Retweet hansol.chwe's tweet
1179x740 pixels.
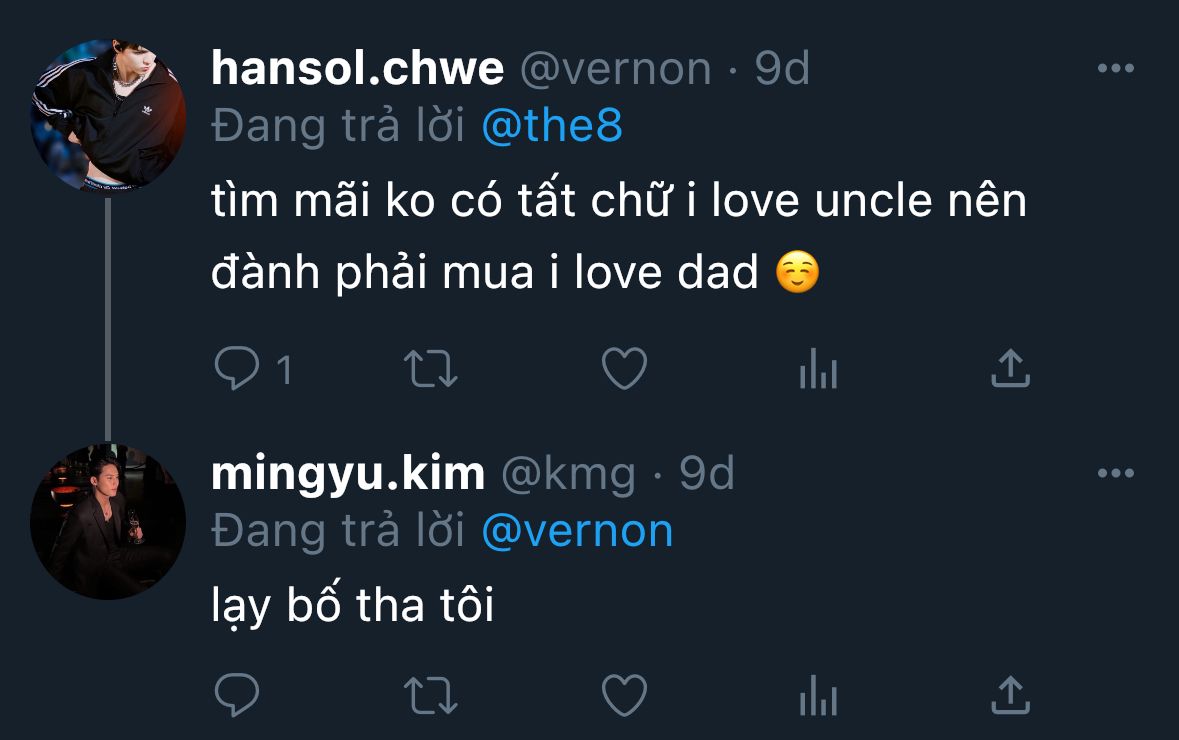430,370
